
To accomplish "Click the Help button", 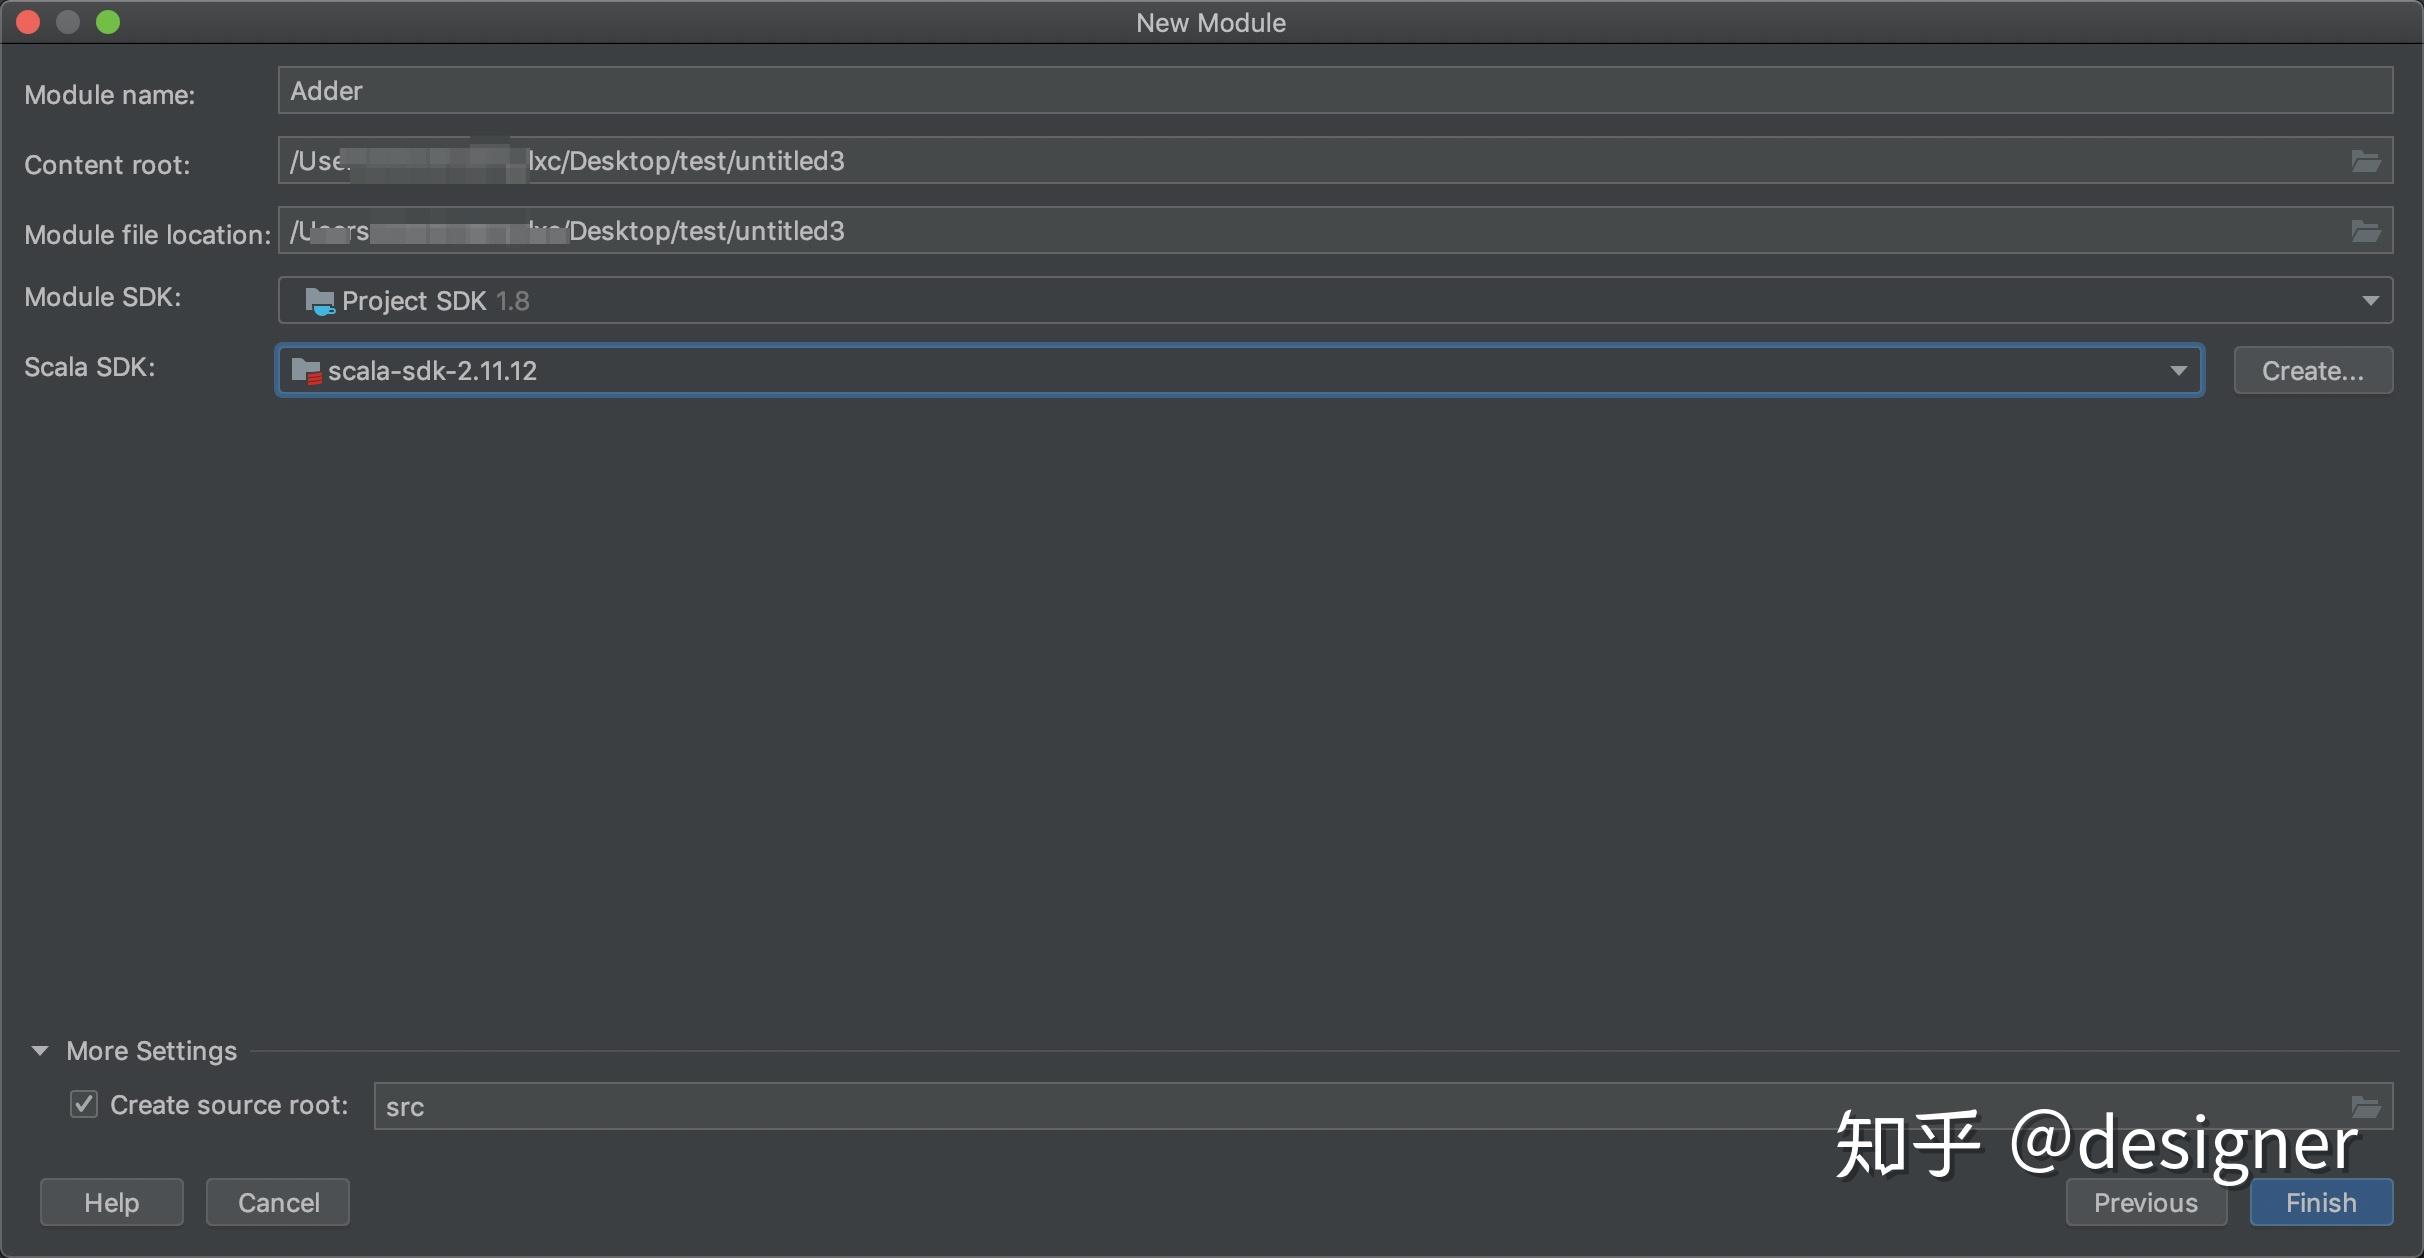I will click(x=112, y=1202).
